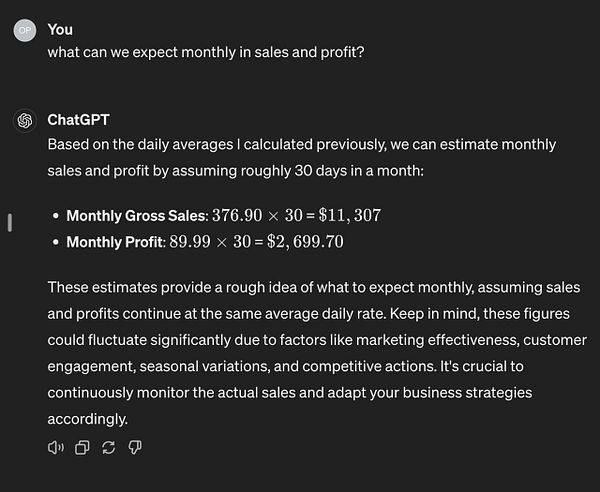The image size is (600, 492).
Task: Copy the ChatGPT response with the copy icon
Action: [83, 447]
